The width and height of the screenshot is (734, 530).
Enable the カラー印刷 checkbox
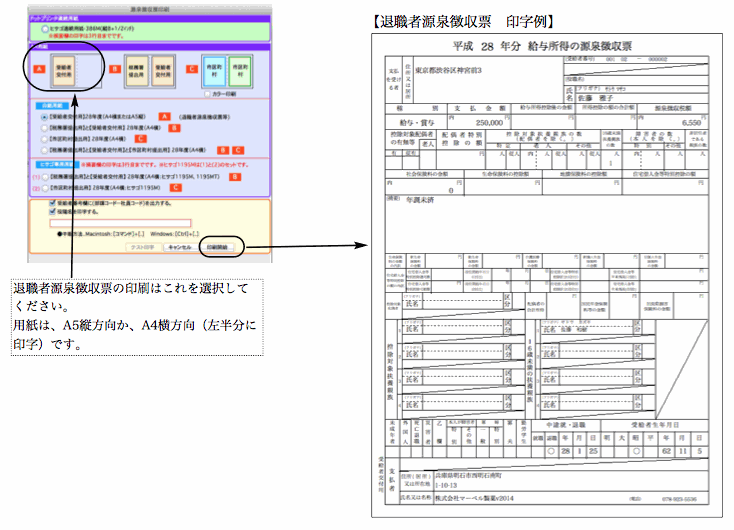click(x=205, y=93)
